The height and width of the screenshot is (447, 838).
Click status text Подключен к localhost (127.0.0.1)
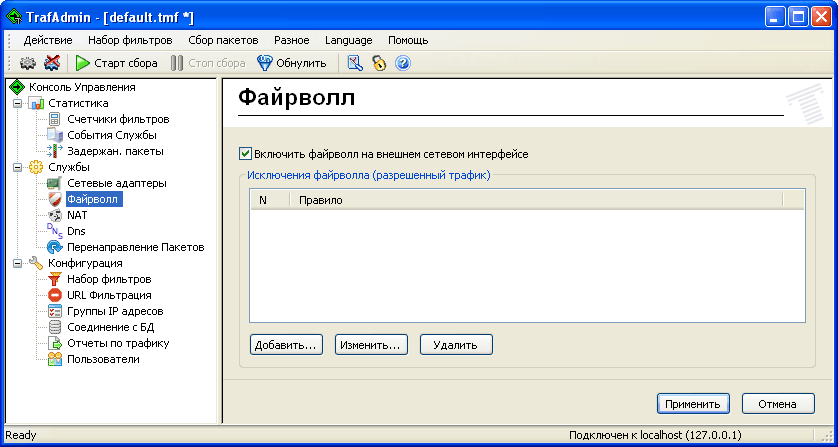[x=655, y=435]
